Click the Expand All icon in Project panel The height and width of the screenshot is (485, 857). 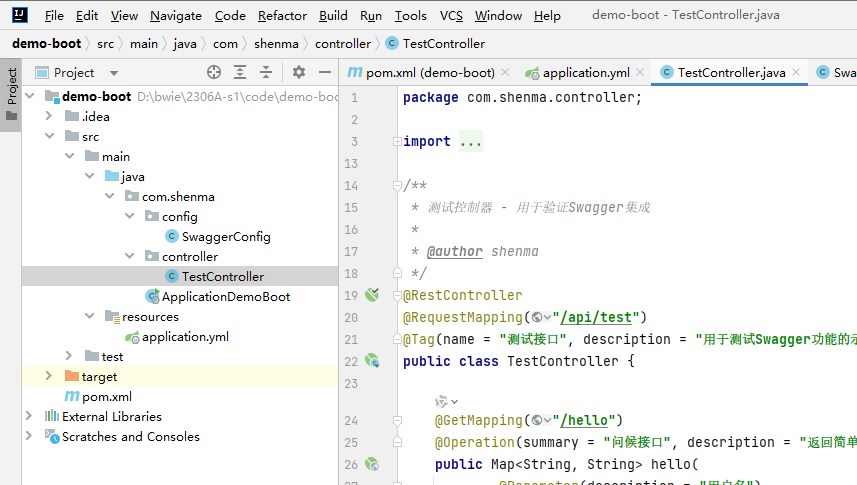240,72
